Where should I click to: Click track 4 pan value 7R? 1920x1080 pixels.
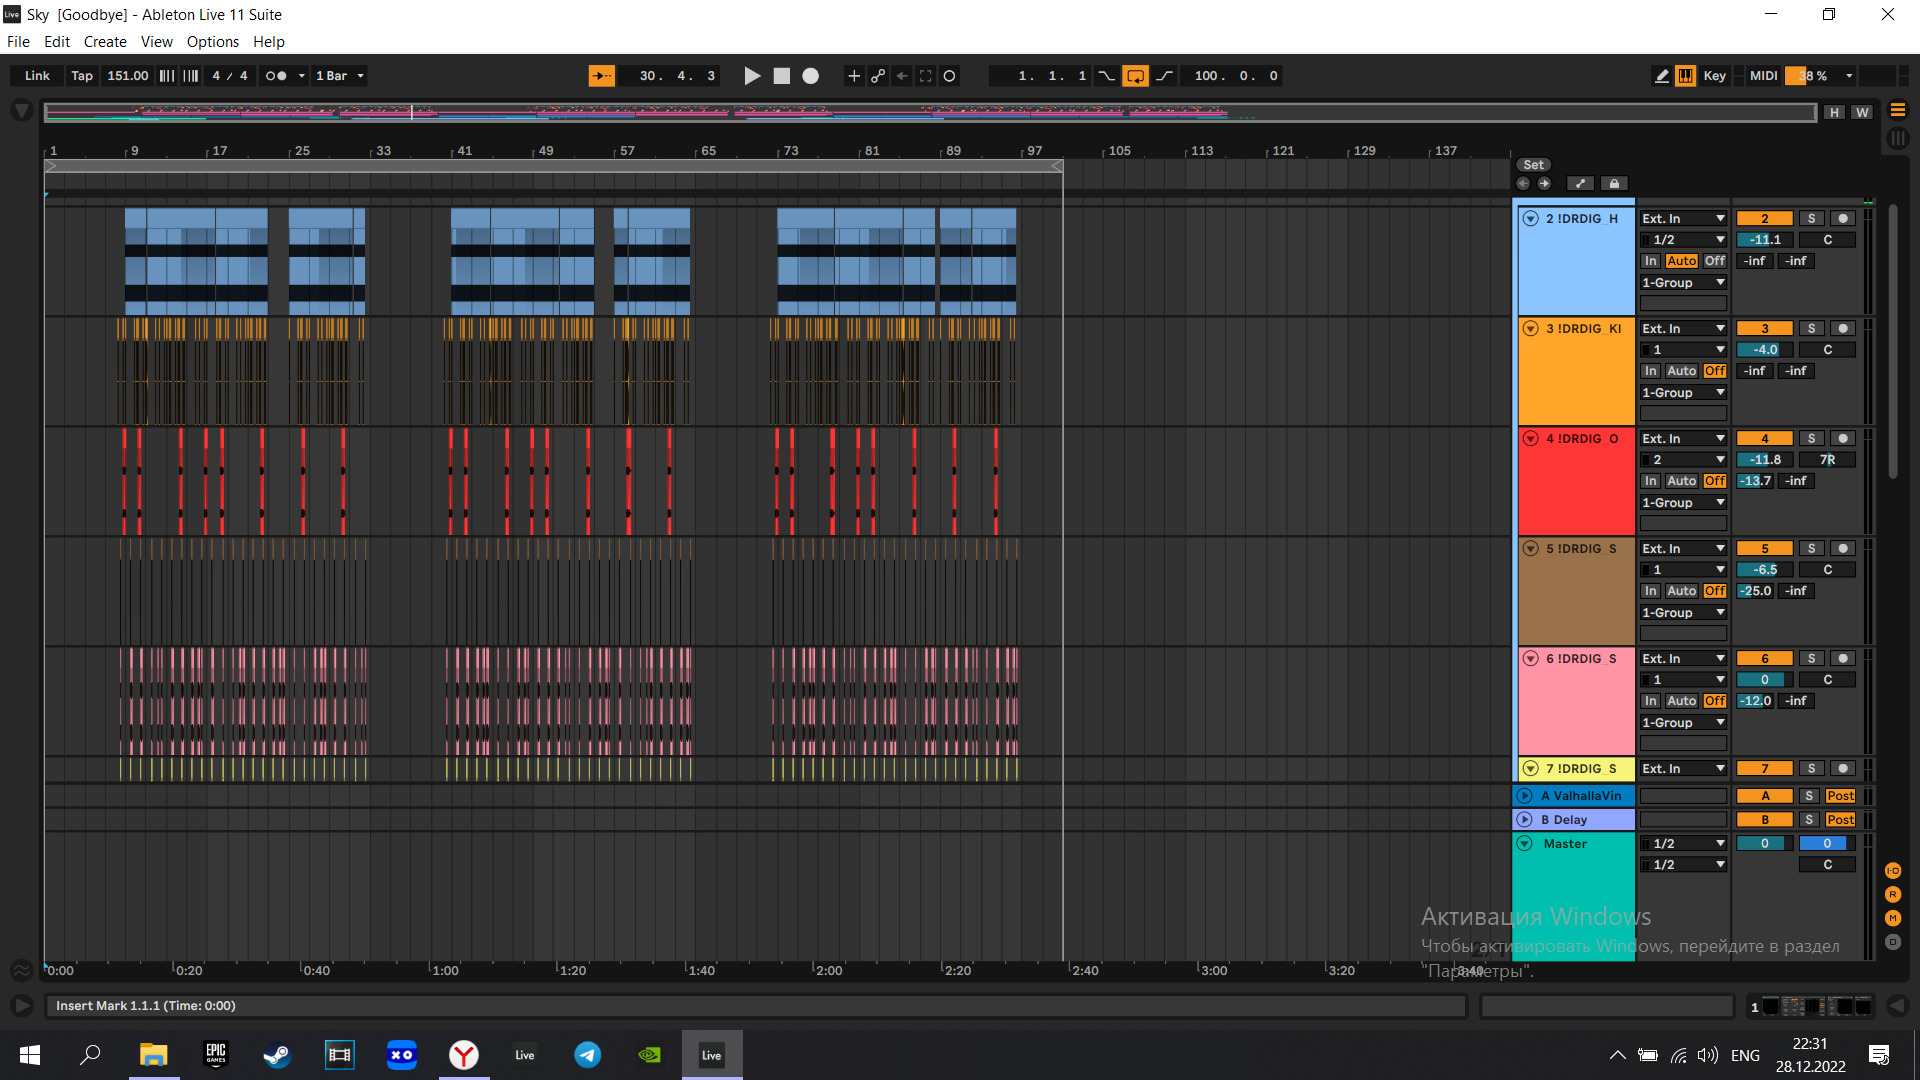(1827, 460)
